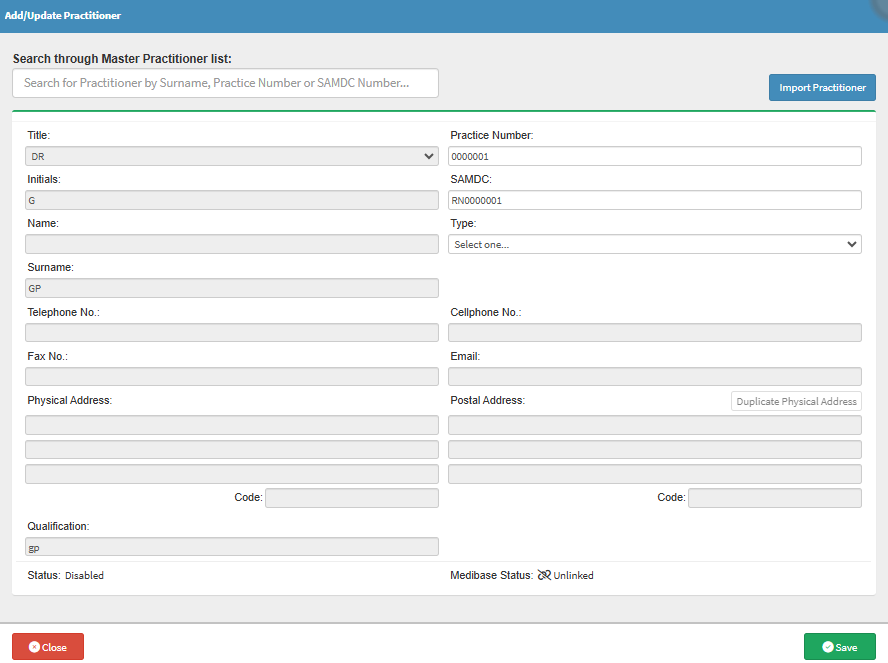Click the 'Disabled' status text
Screen dimensions: 888x663
84,576
